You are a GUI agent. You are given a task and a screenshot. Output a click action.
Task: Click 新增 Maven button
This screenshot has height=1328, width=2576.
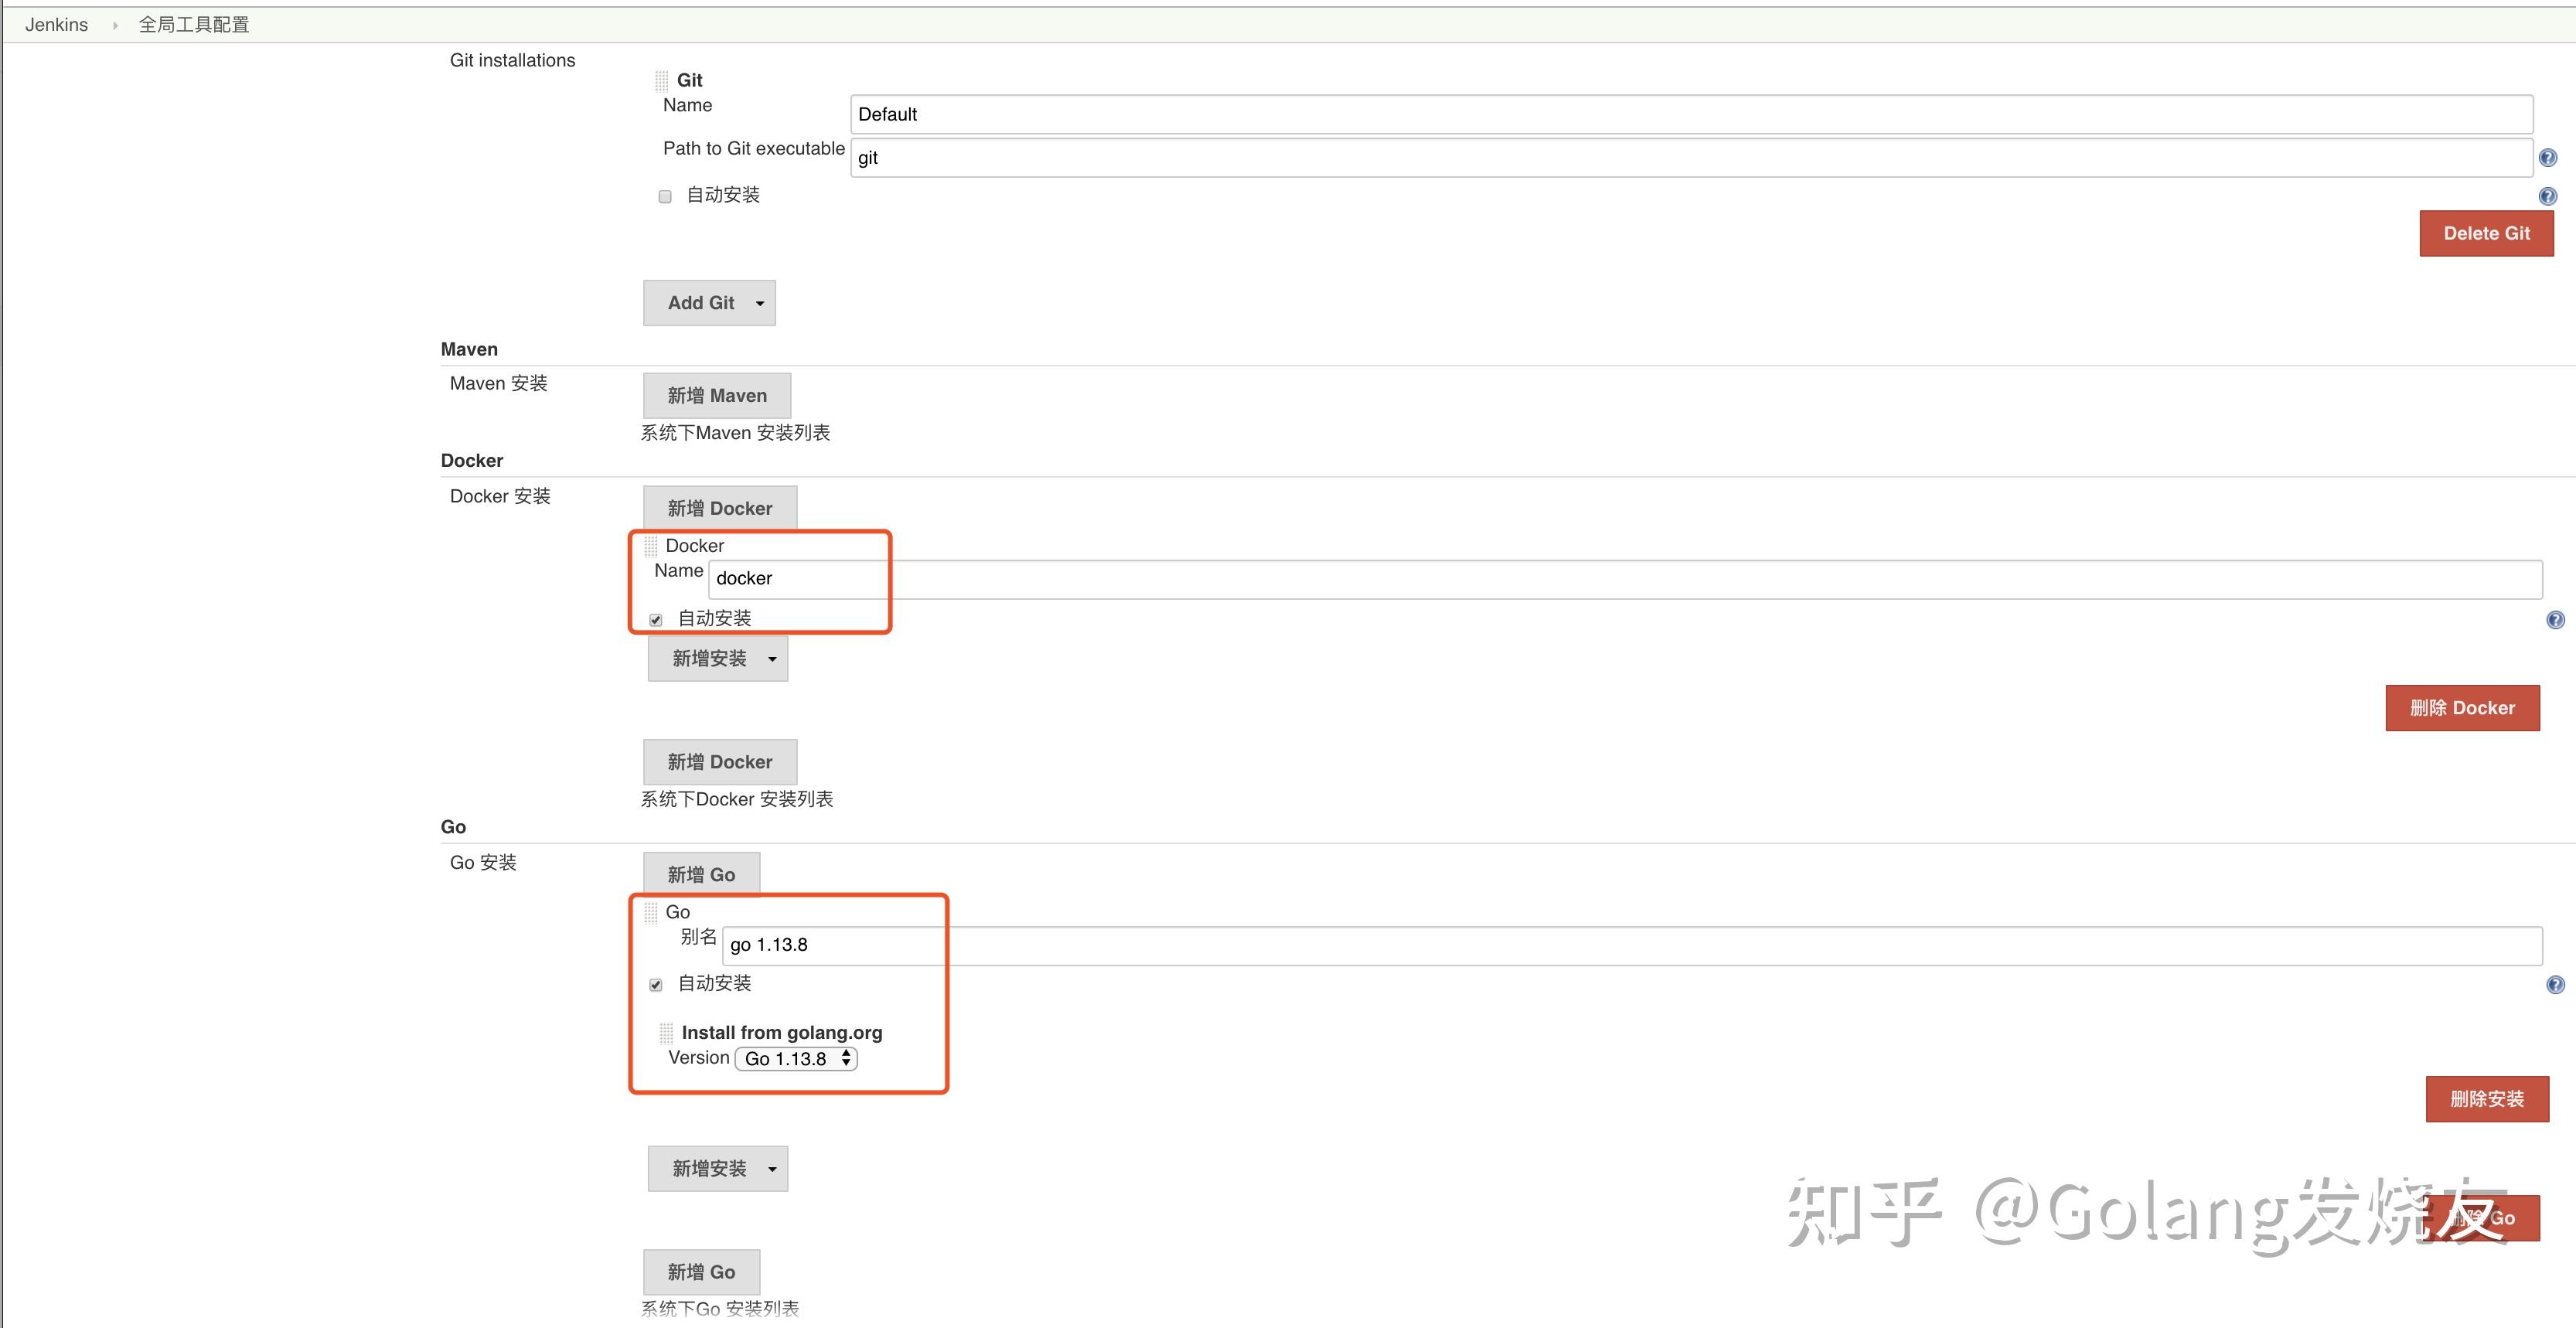point(716,396)
